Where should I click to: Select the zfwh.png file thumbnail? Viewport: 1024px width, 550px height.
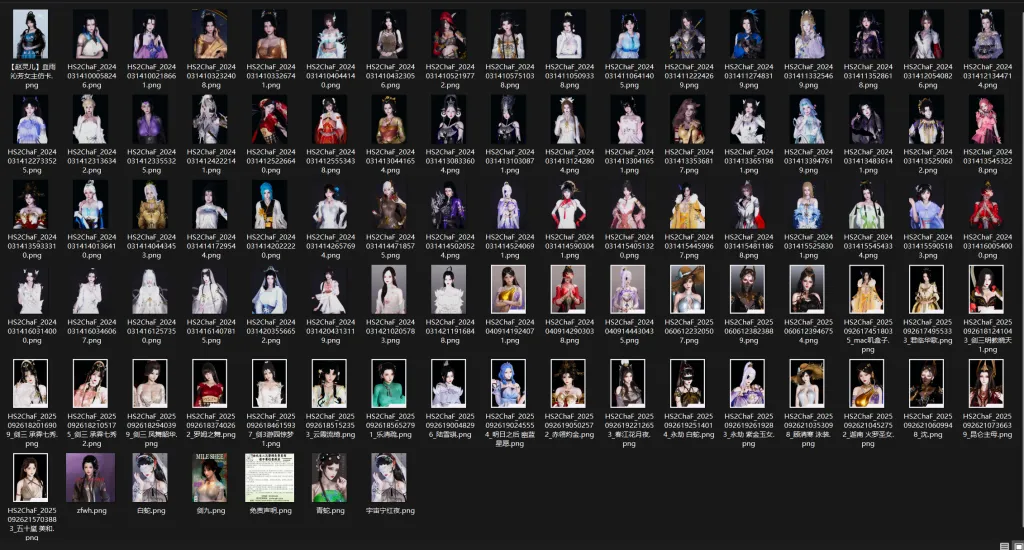[x=91, y=477]
